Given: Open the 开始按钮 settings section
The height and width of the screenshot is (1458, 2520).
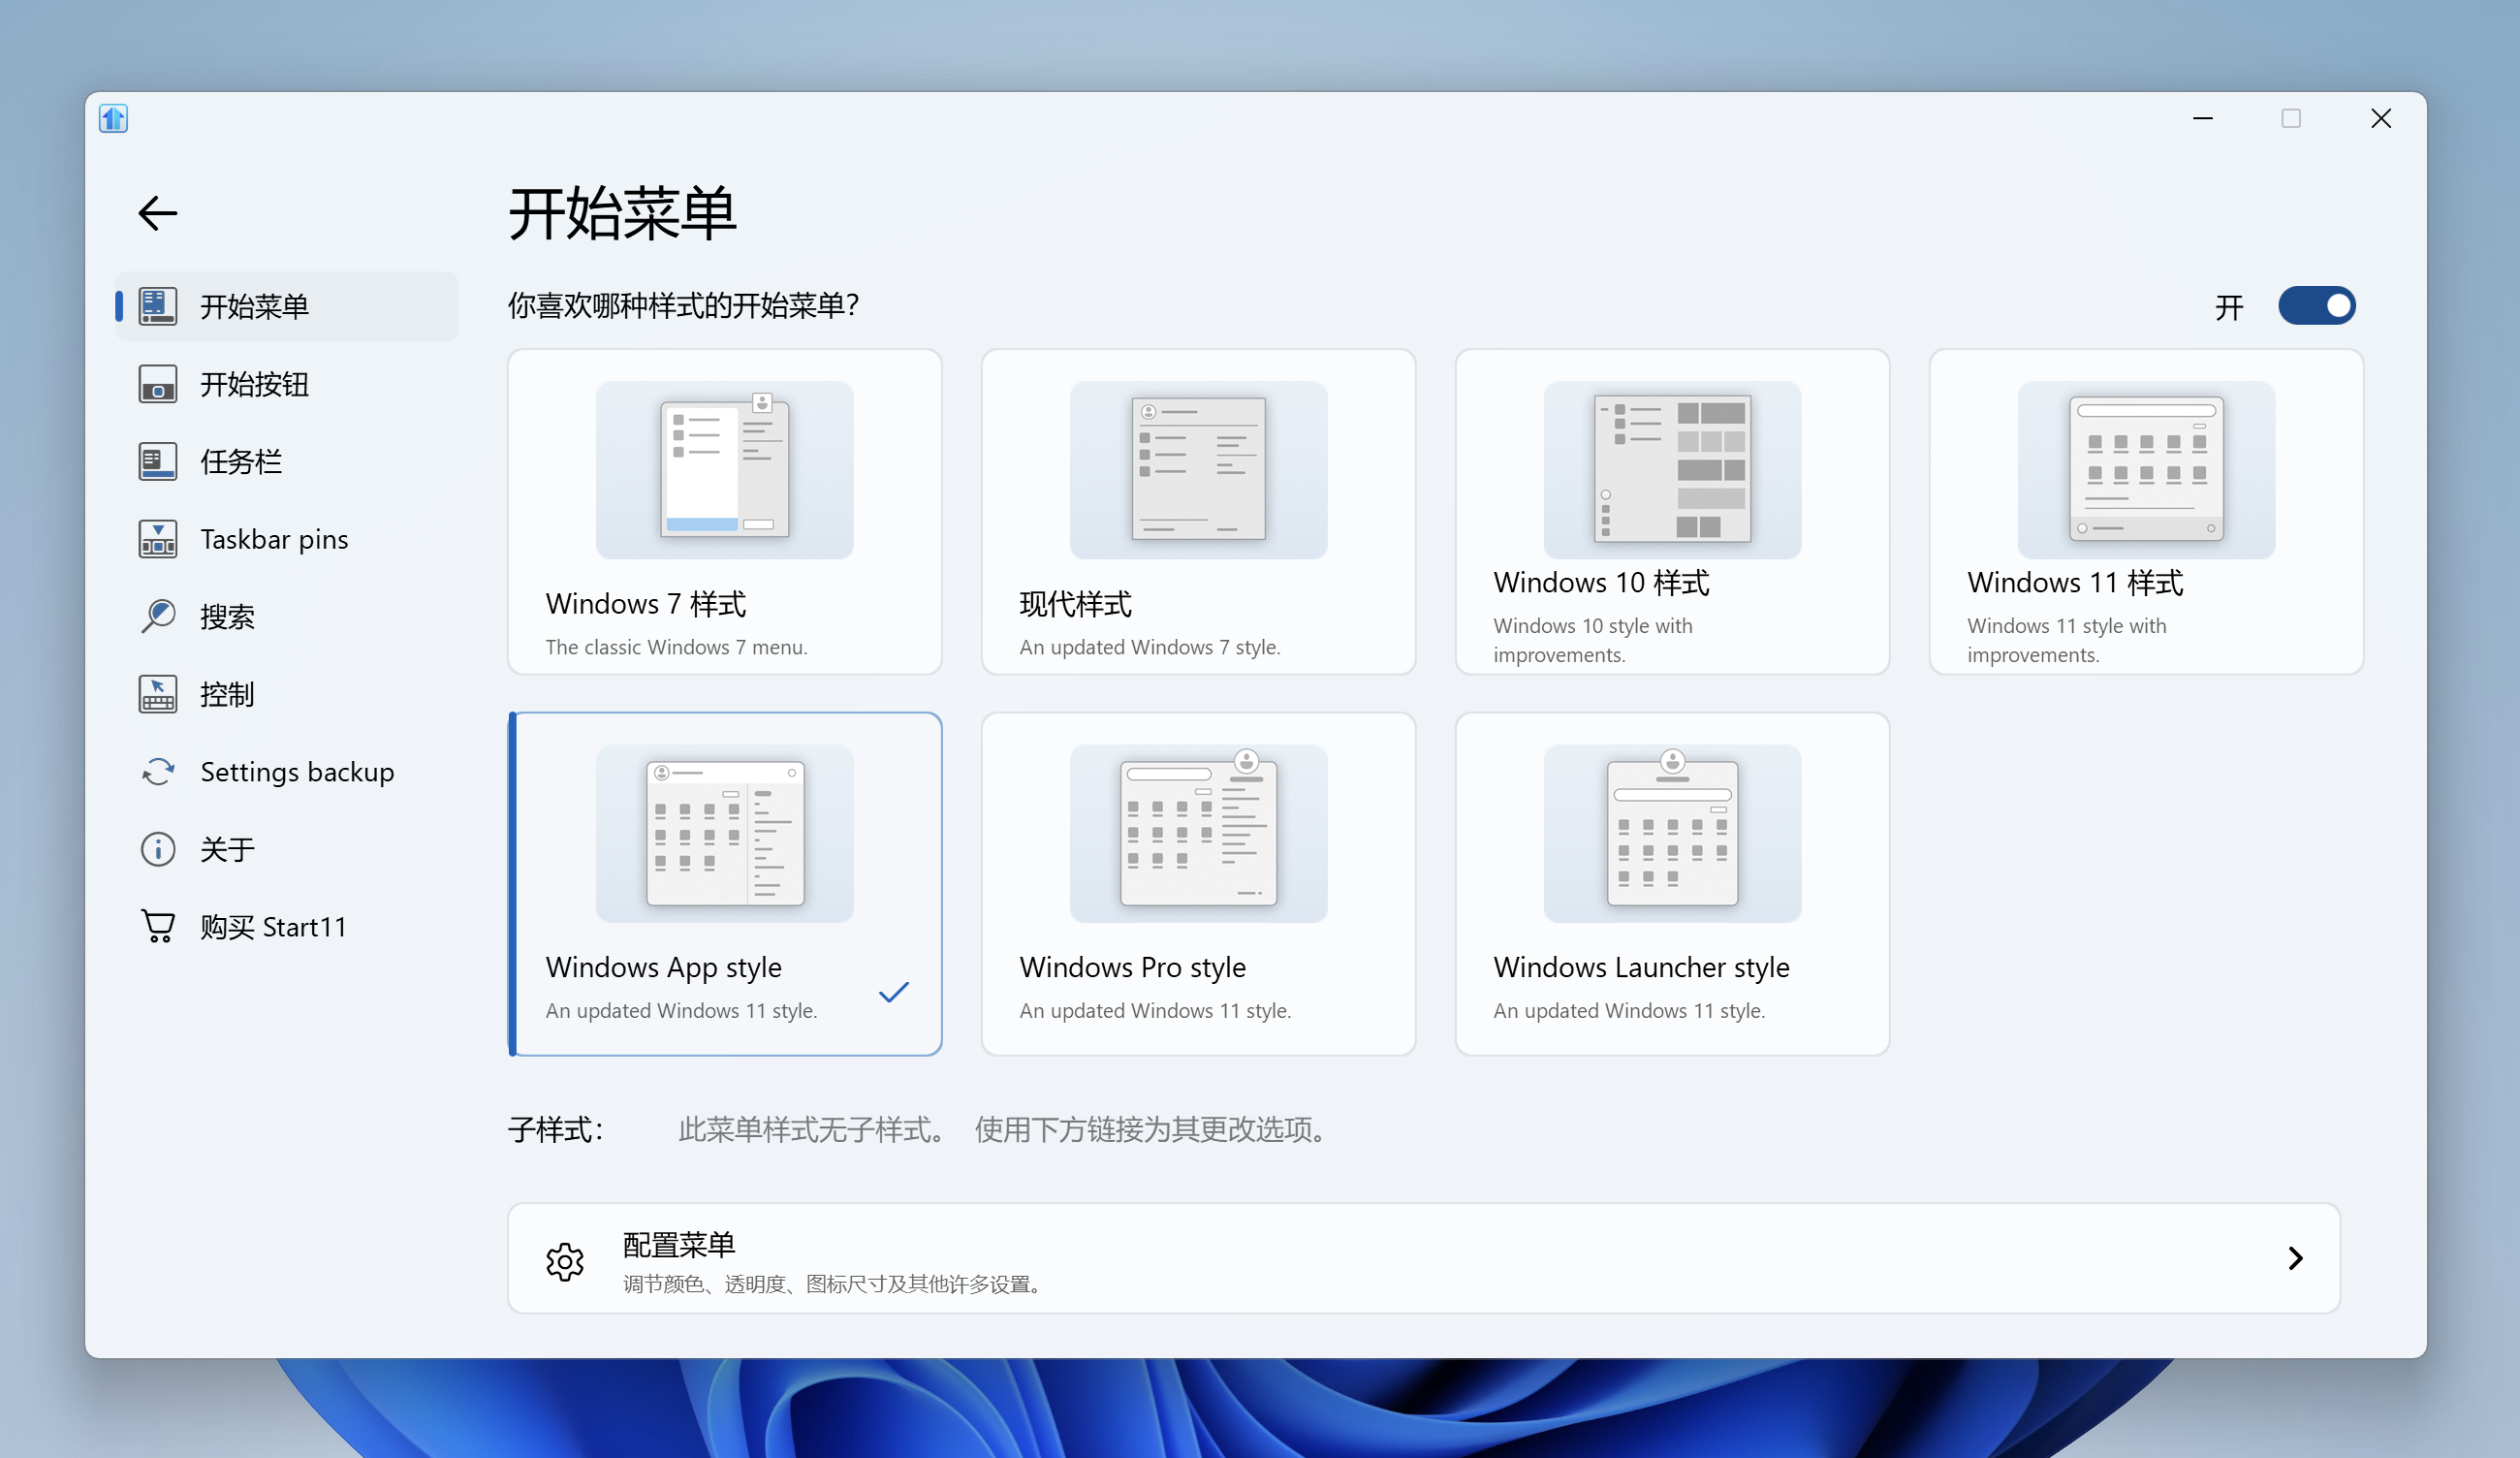Looking at the screenshot, I should [254, 384].
